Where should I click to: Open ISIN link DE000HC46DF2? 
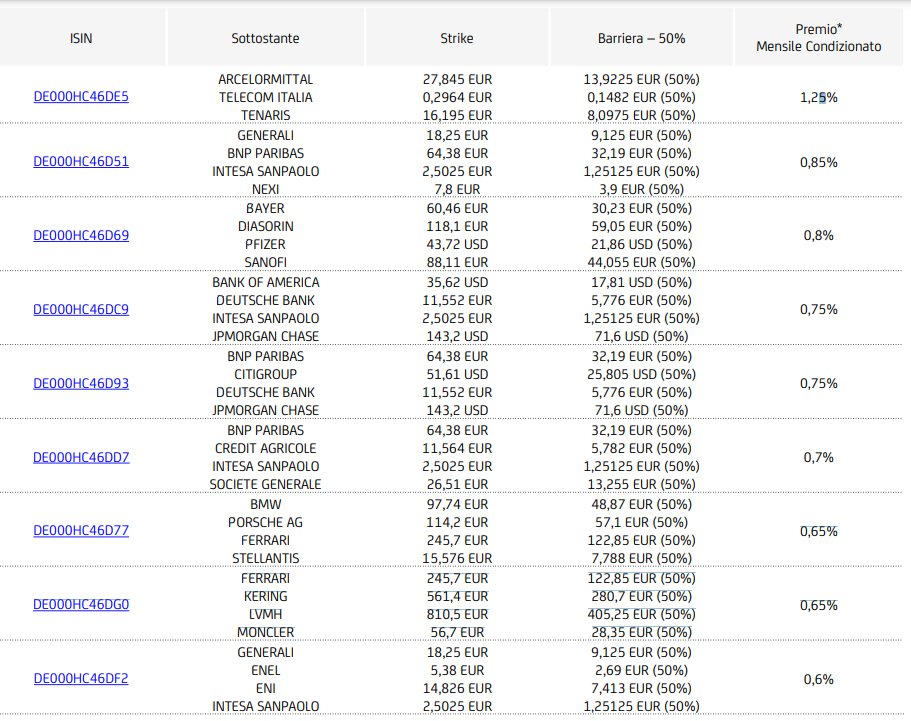[81, 678]
